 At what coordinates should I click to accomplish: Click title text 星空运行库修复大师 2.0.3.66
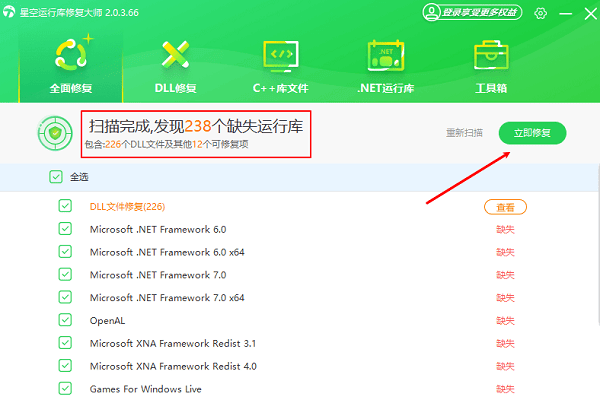pos(79,12)
